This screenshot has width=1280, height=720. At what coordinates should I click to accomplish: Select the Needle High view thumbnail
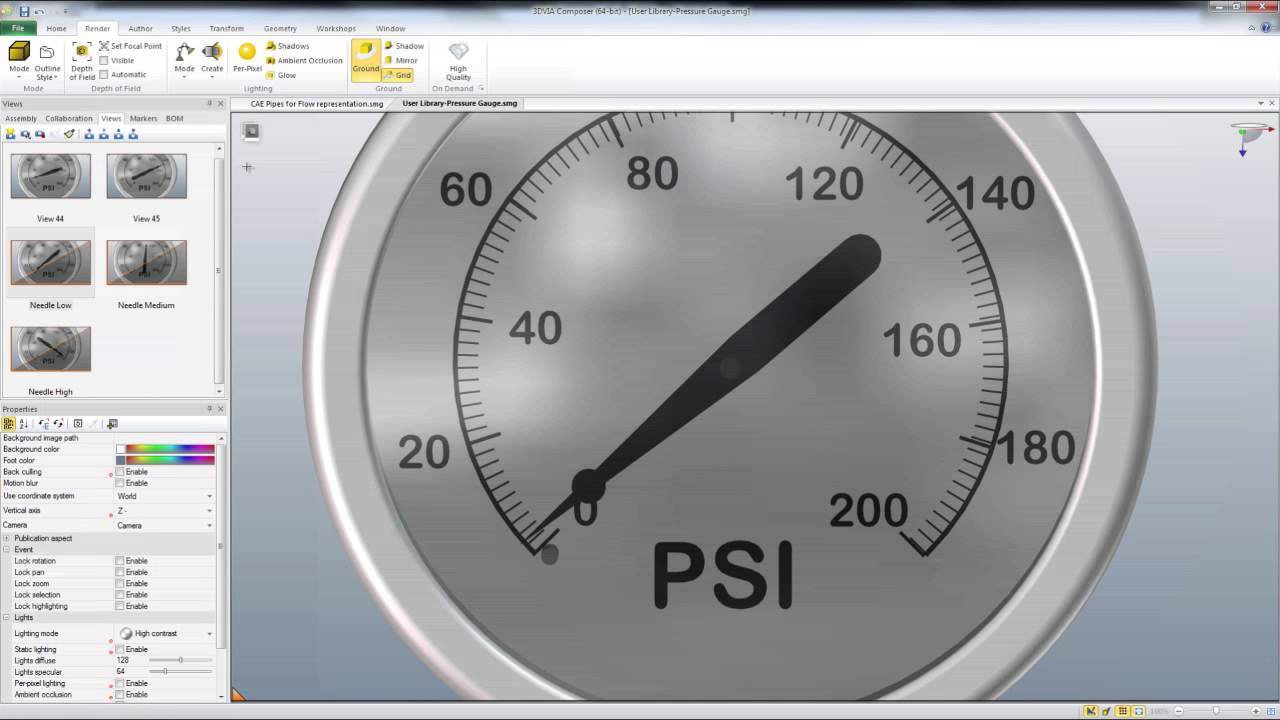click(x=50, y=350)
